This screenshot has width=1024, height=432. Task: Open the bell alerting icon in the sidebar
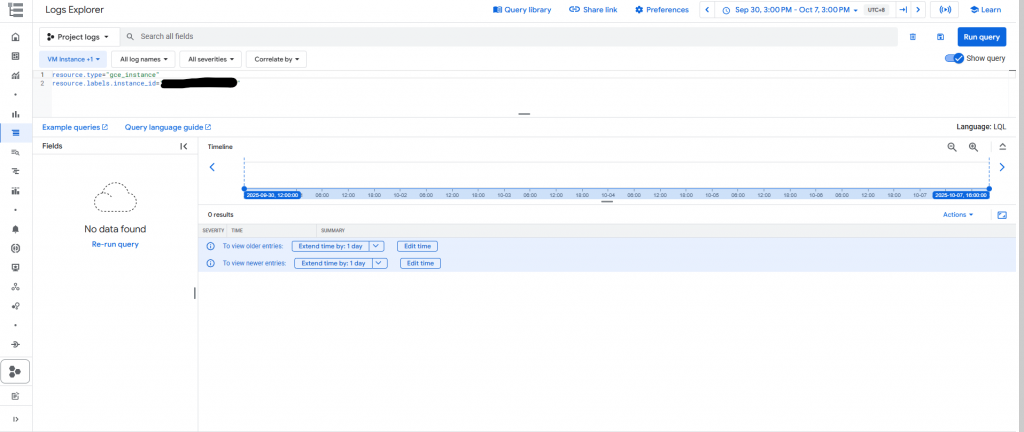click(16, 229)
